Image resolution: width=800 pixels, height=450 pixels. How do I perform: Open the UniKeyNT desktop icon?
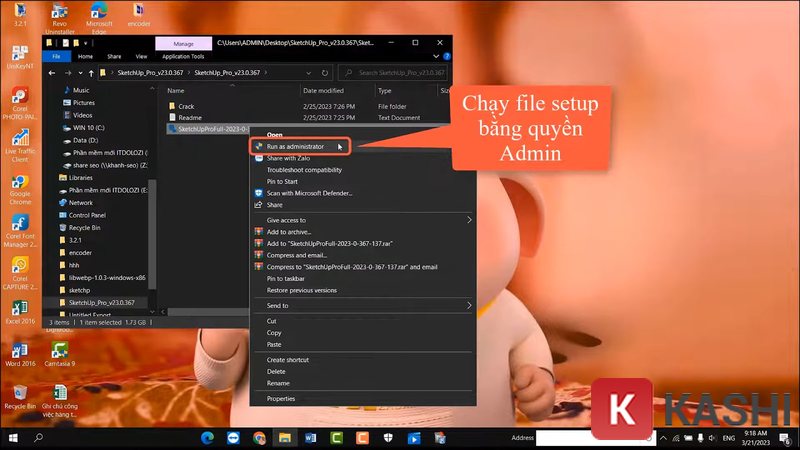20,57
